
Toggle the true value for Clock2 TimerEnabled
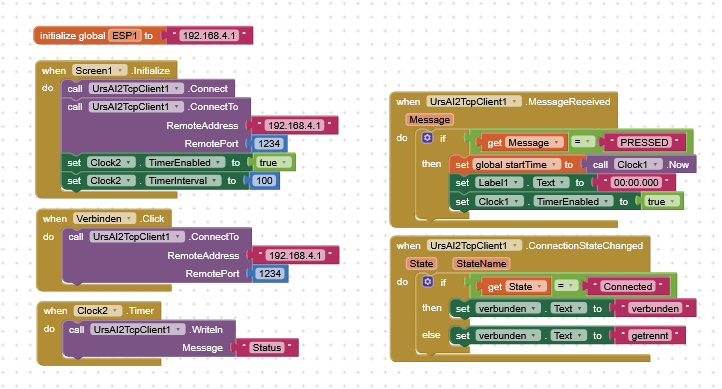273,163
